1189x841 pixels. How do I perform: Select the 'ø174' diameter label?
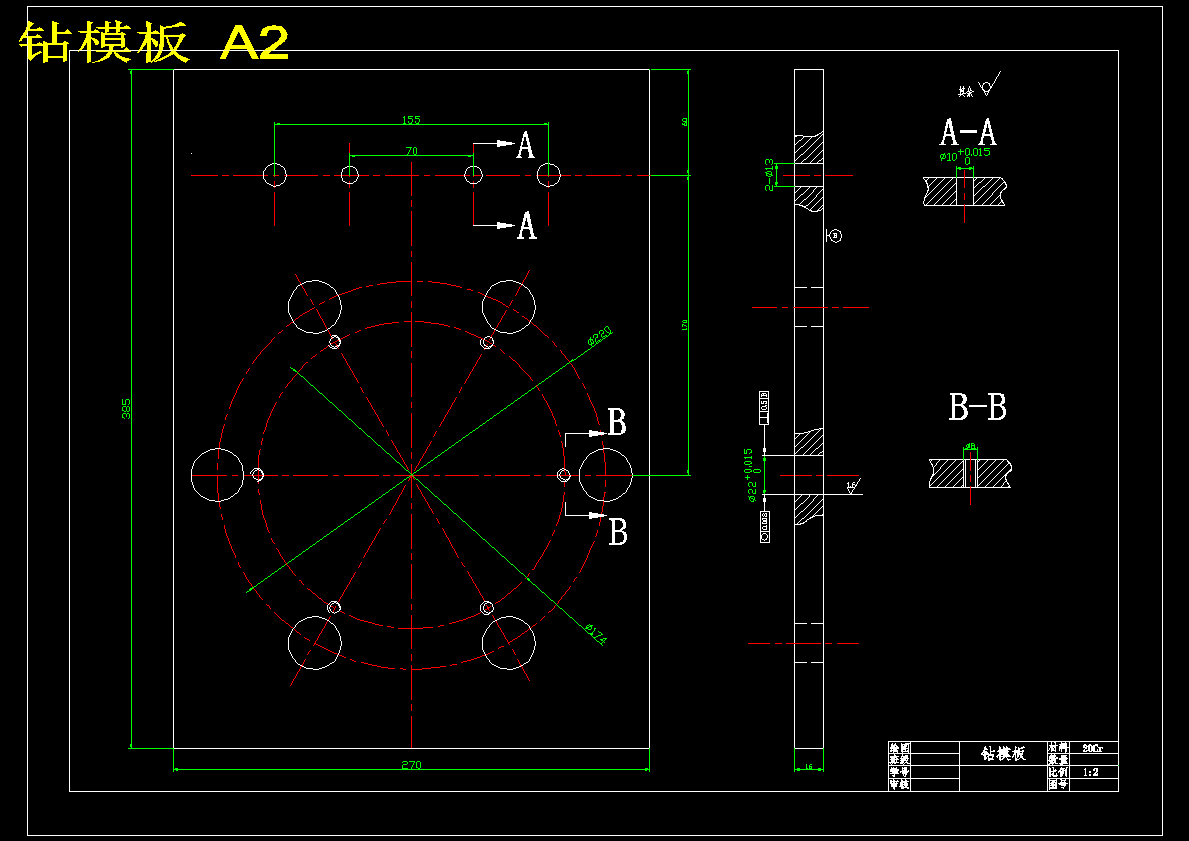[x=596, y=634]
